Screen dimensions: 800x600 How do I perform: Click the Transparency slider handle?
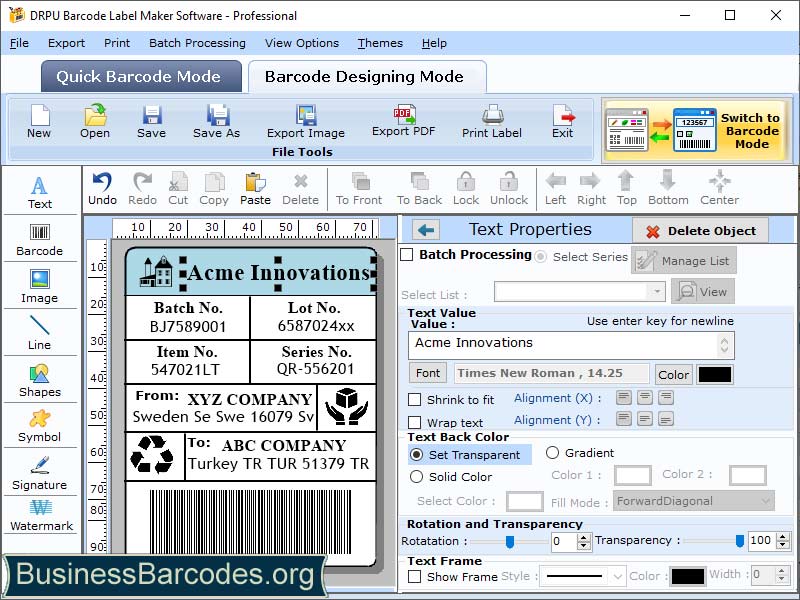(740, 541)
